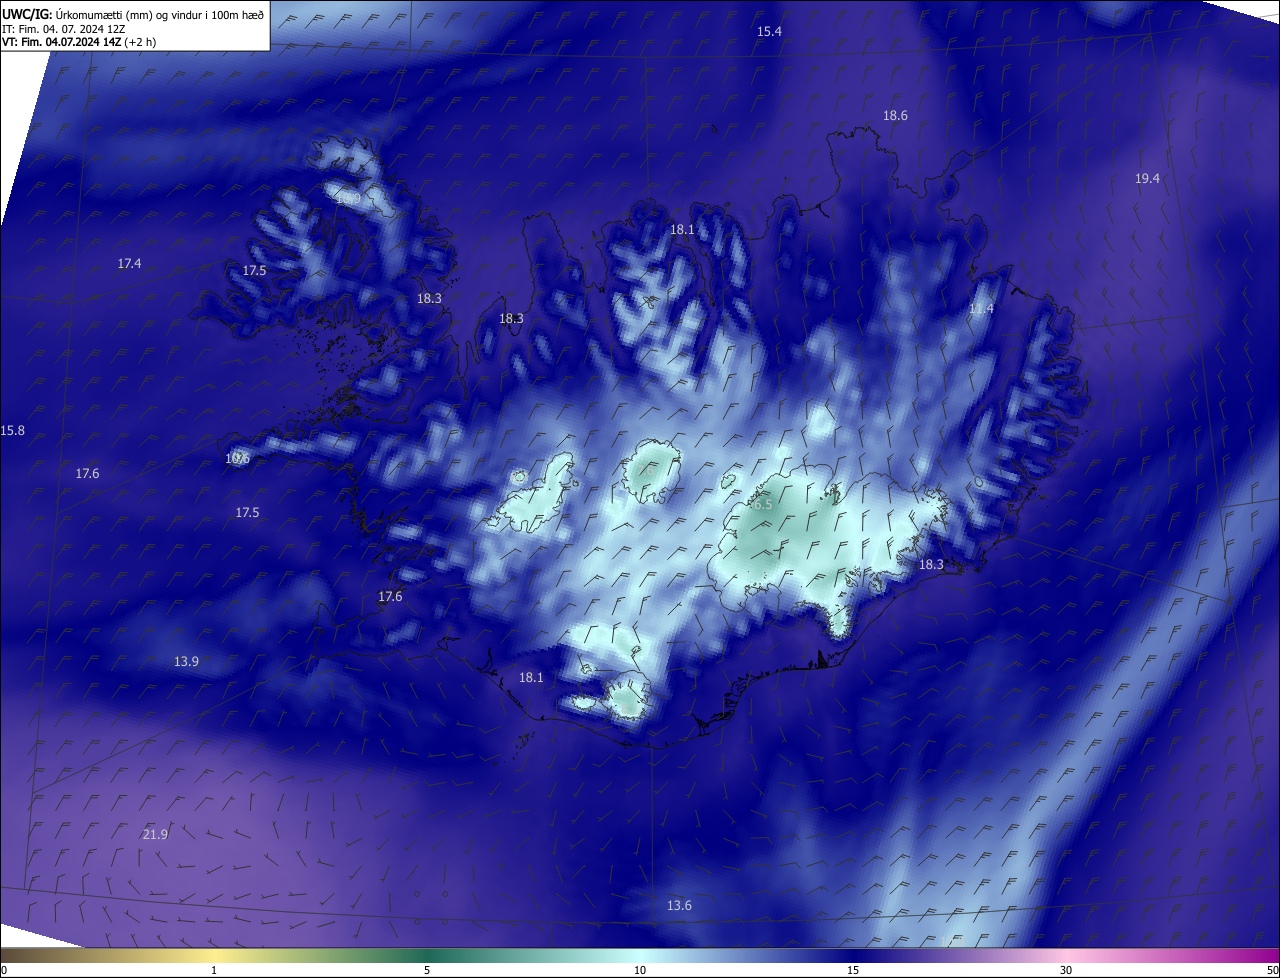
Task: Select the 19.4 value label
Action: 1147,179
